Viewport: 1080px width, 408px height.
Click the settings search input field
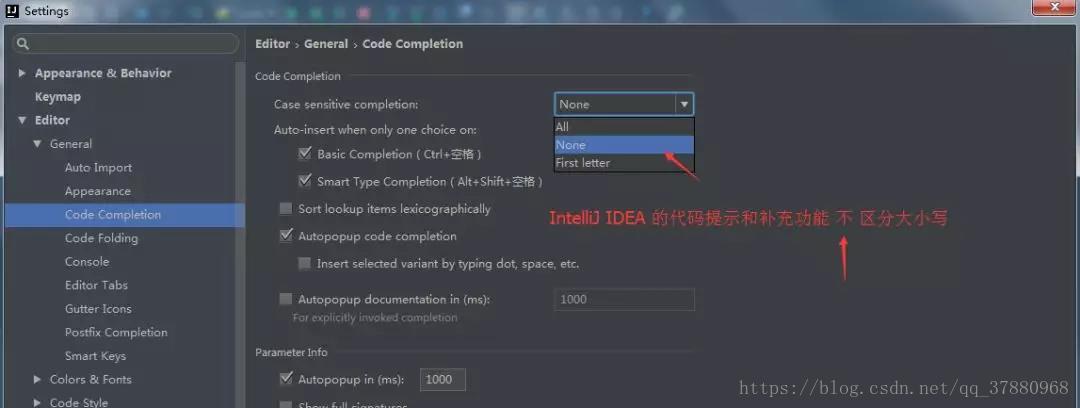click(x=125, y=44)
